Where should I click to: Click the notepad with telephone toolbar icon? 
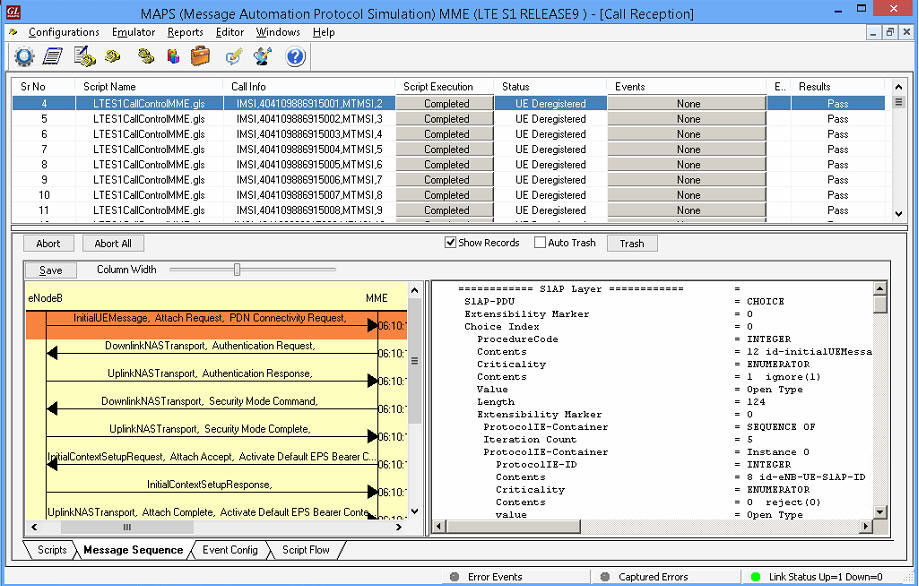[85, 56]
